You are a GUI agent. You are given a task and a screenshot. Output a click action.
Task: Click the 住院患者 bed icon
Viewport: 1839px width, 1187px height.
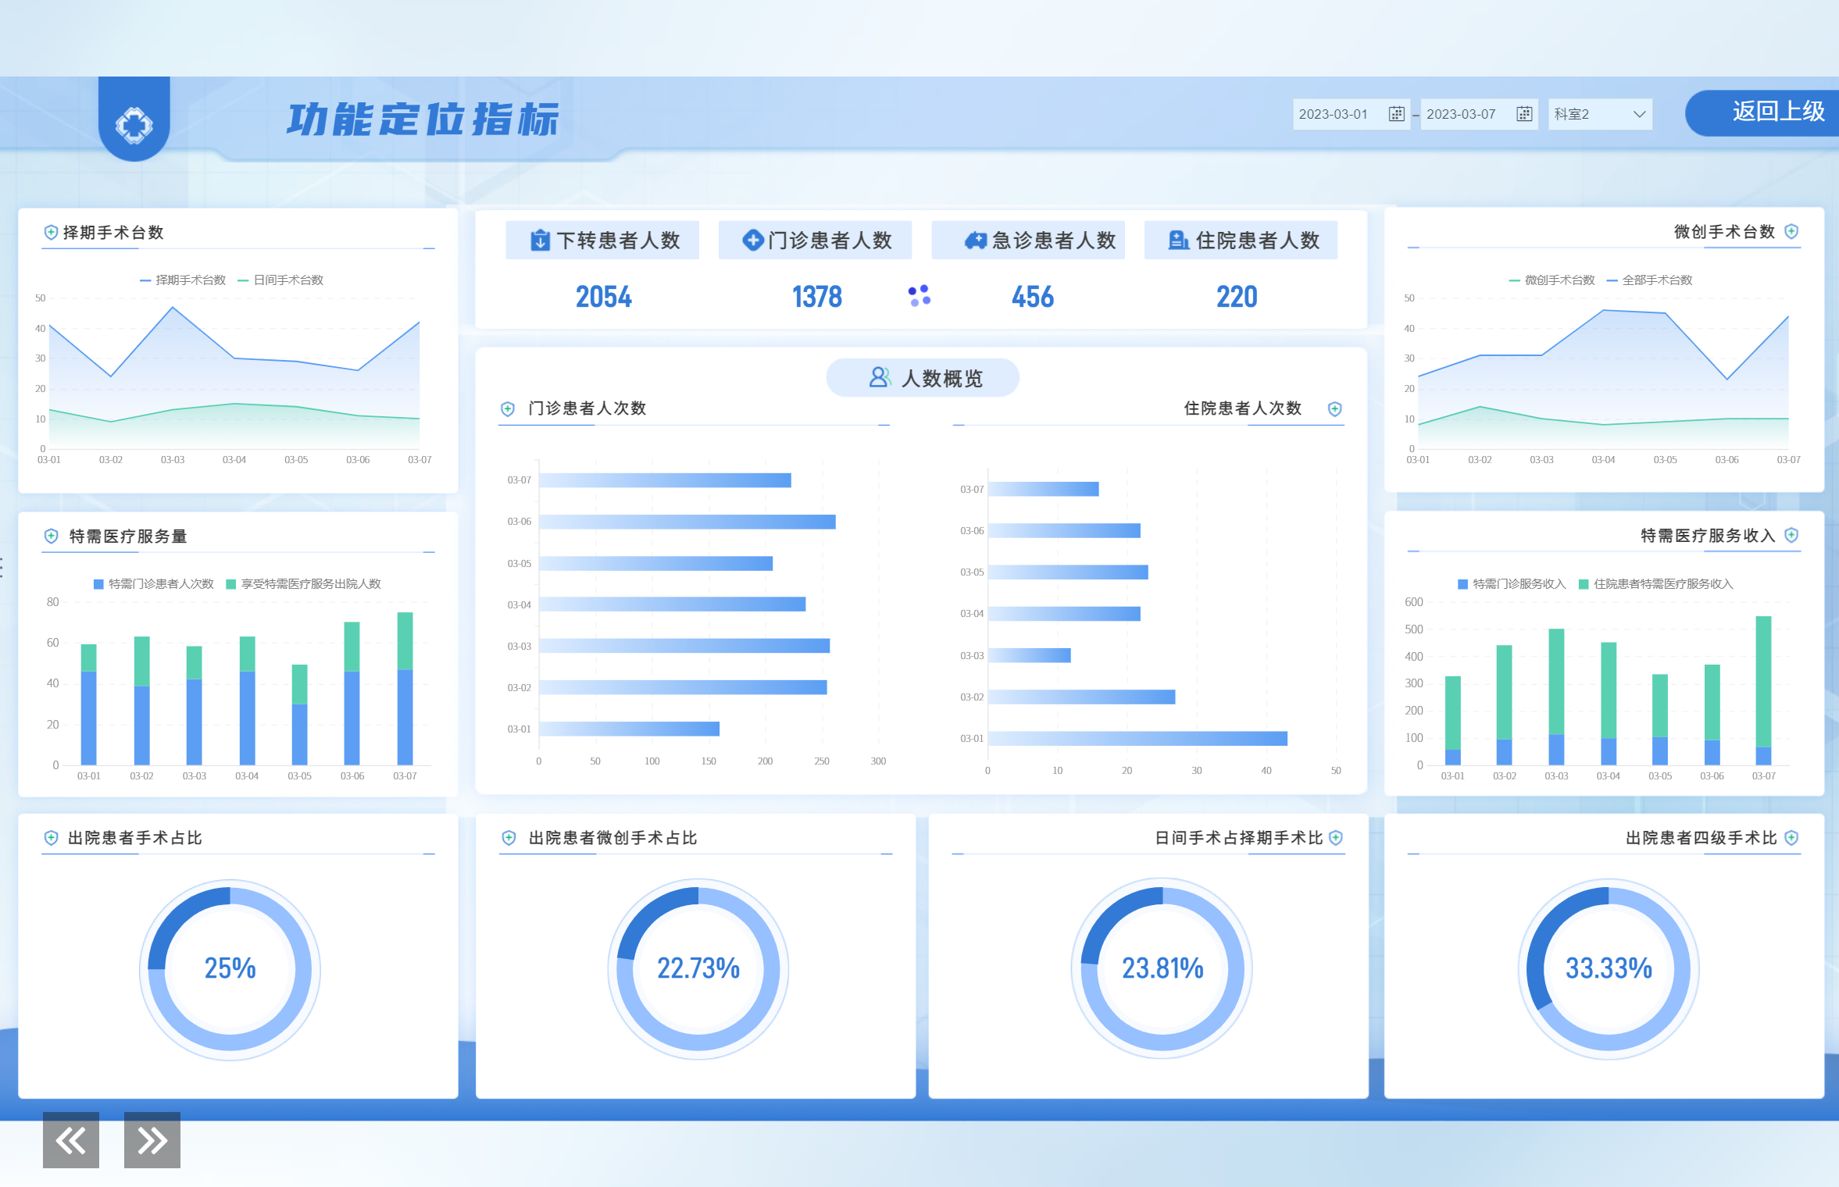pyautogui.click(x=1179, y=240)
